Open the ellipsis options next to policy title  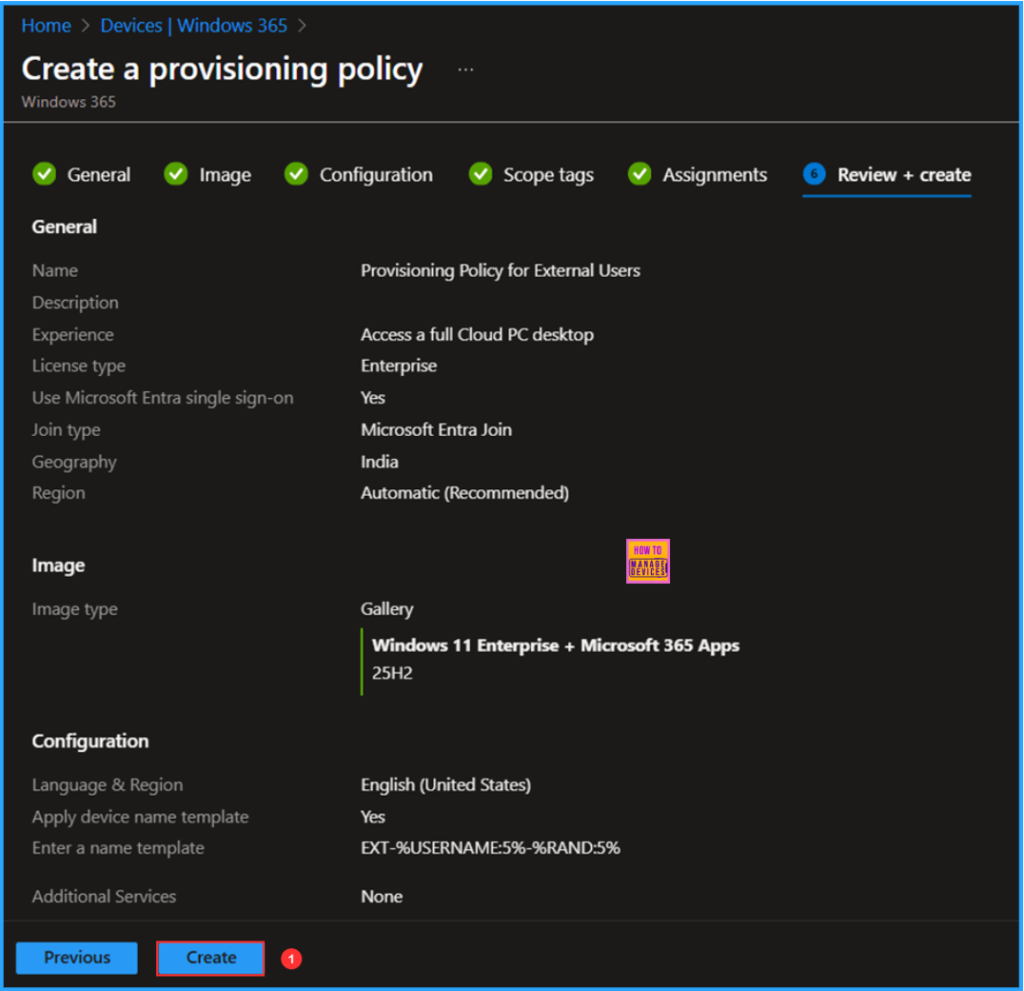(x=466, y=68)
